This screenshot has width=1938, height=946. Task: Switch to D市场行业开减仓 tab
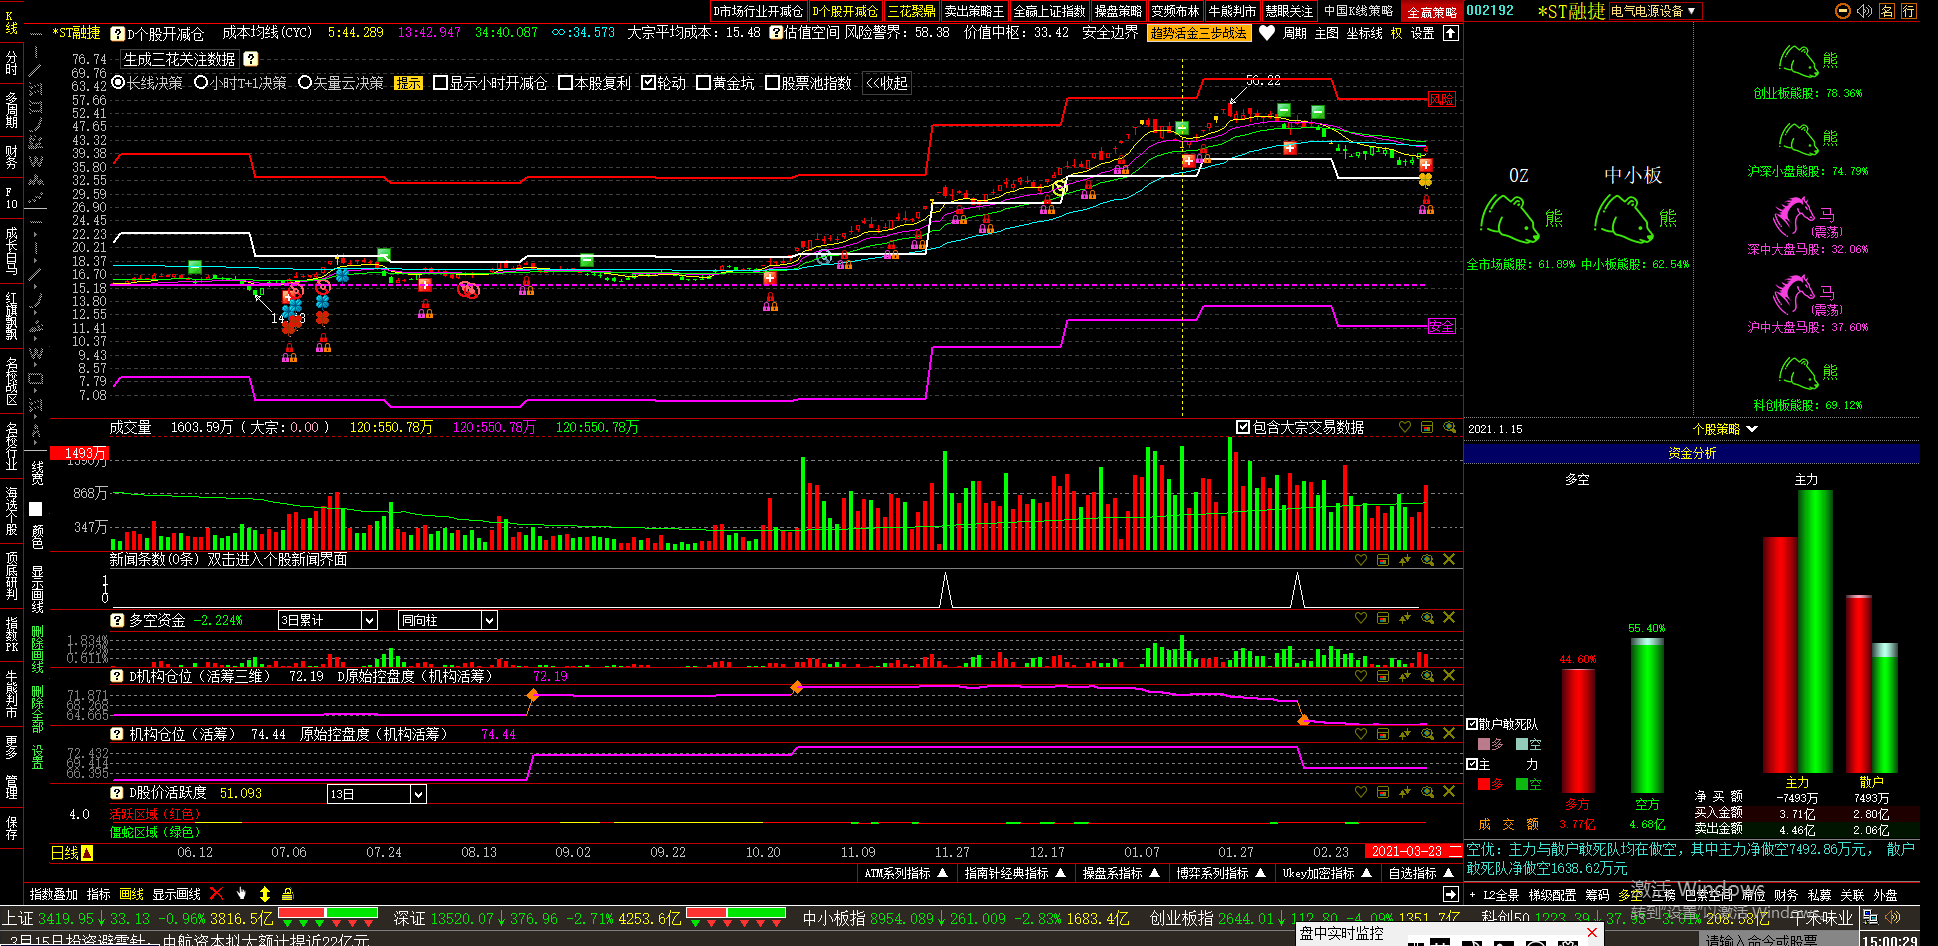pos(758,11)
